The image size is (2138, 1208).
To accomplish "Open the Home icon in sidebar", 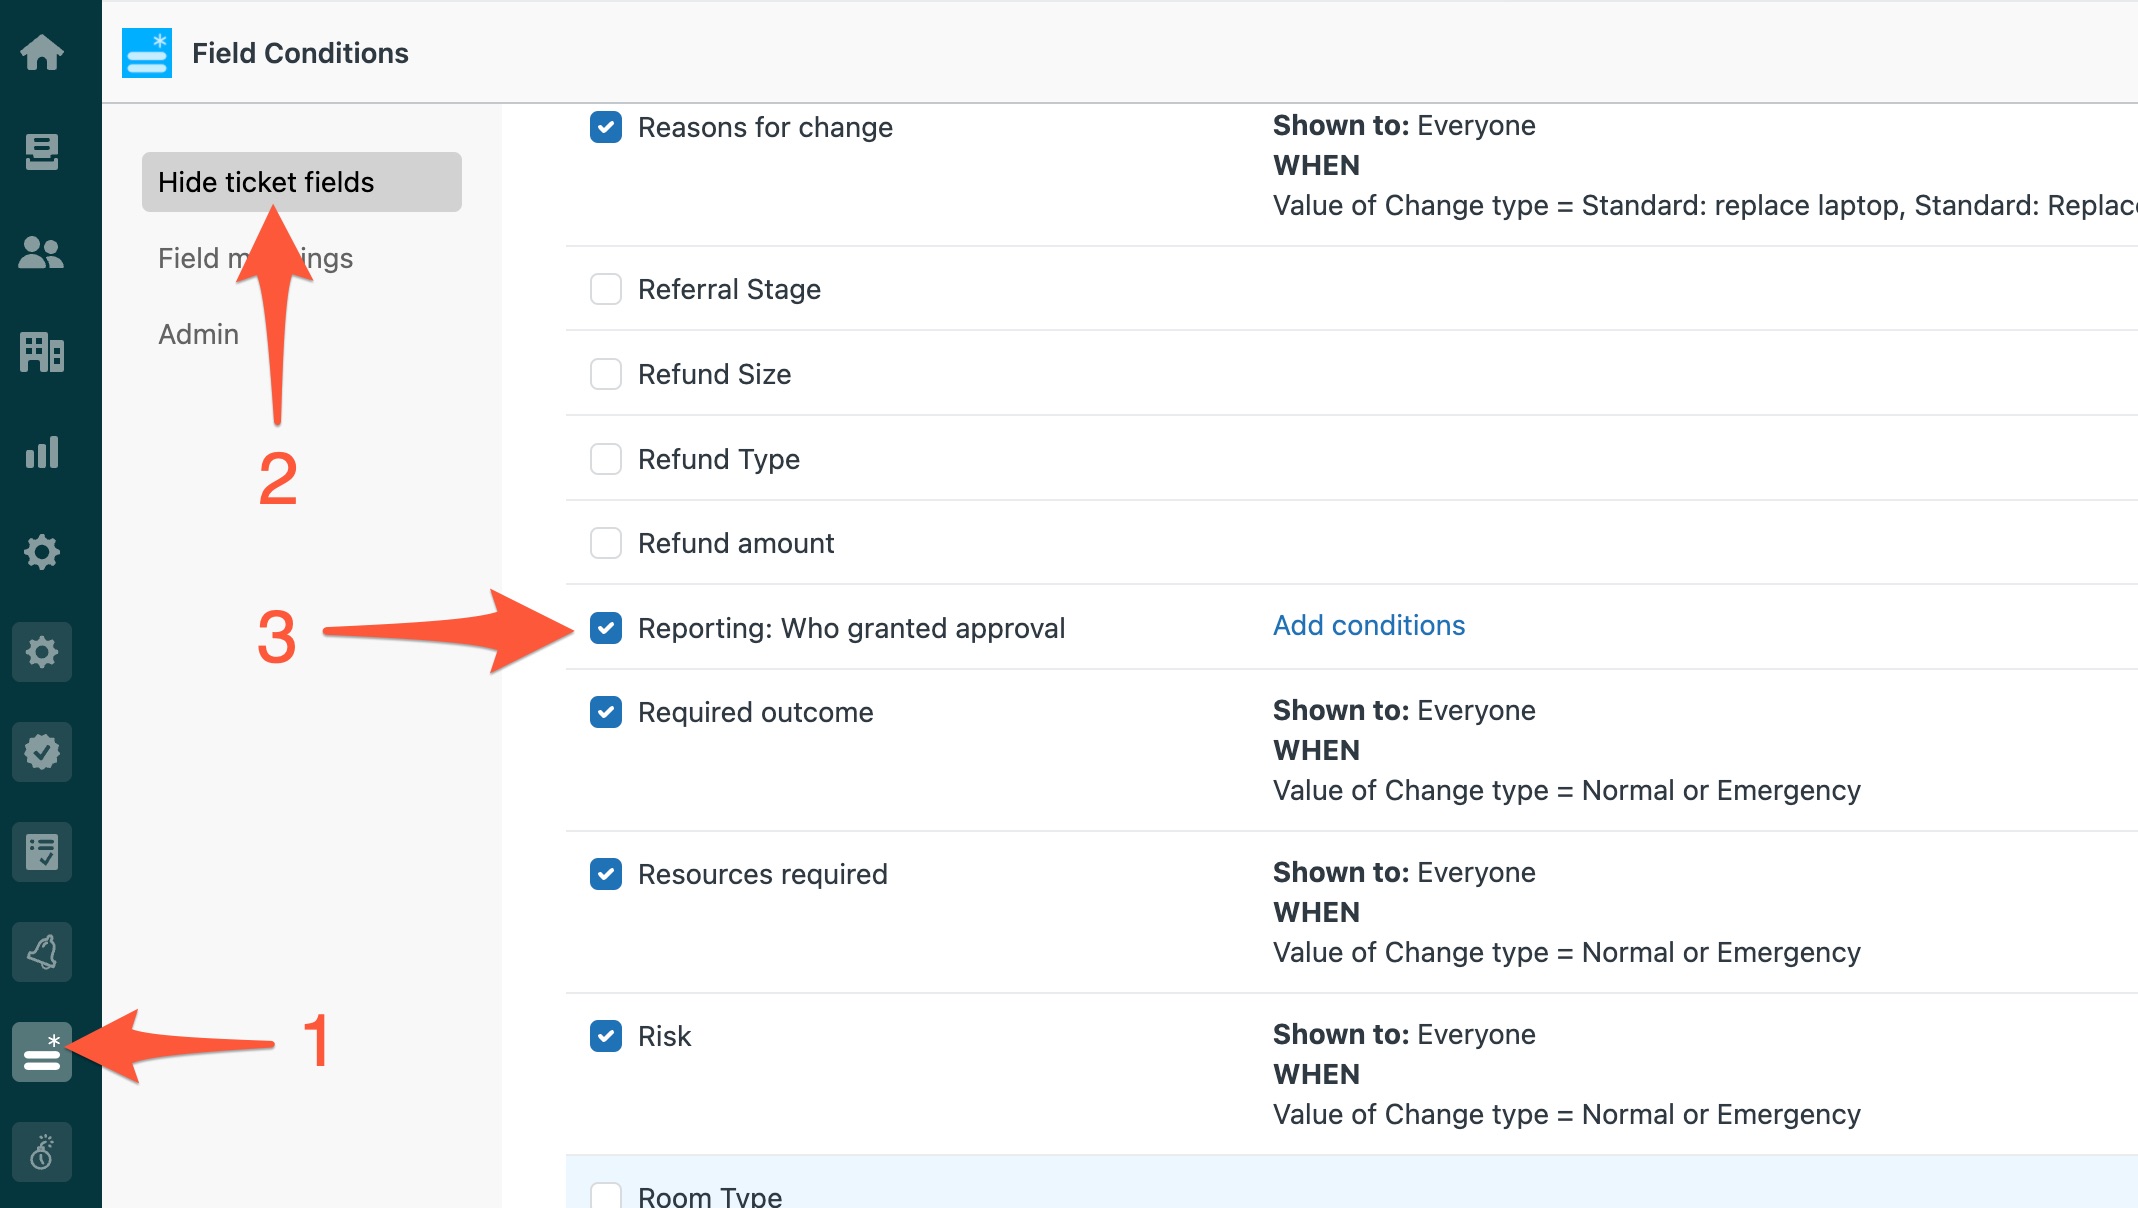I will (42, 52).
